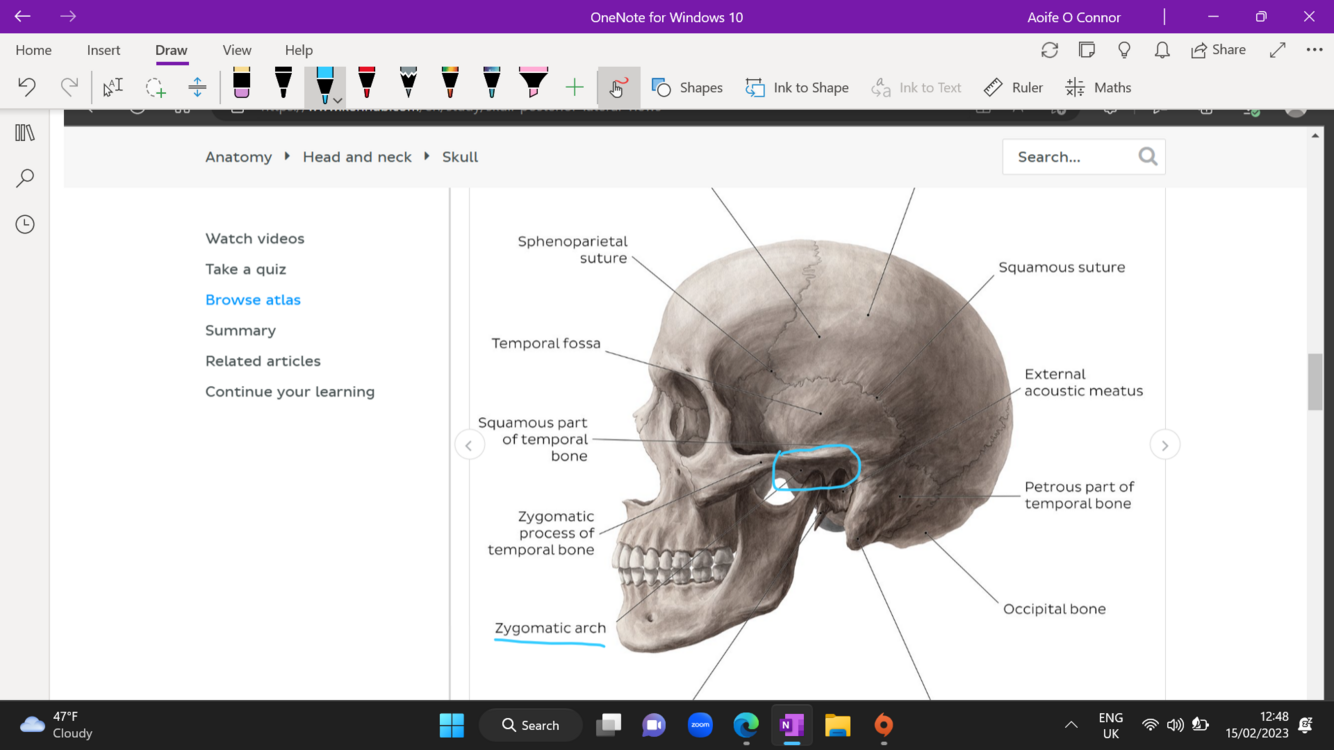Screen dimensions: 1334x750
Task: Click Take a quiz link
Action: (246, 269)
